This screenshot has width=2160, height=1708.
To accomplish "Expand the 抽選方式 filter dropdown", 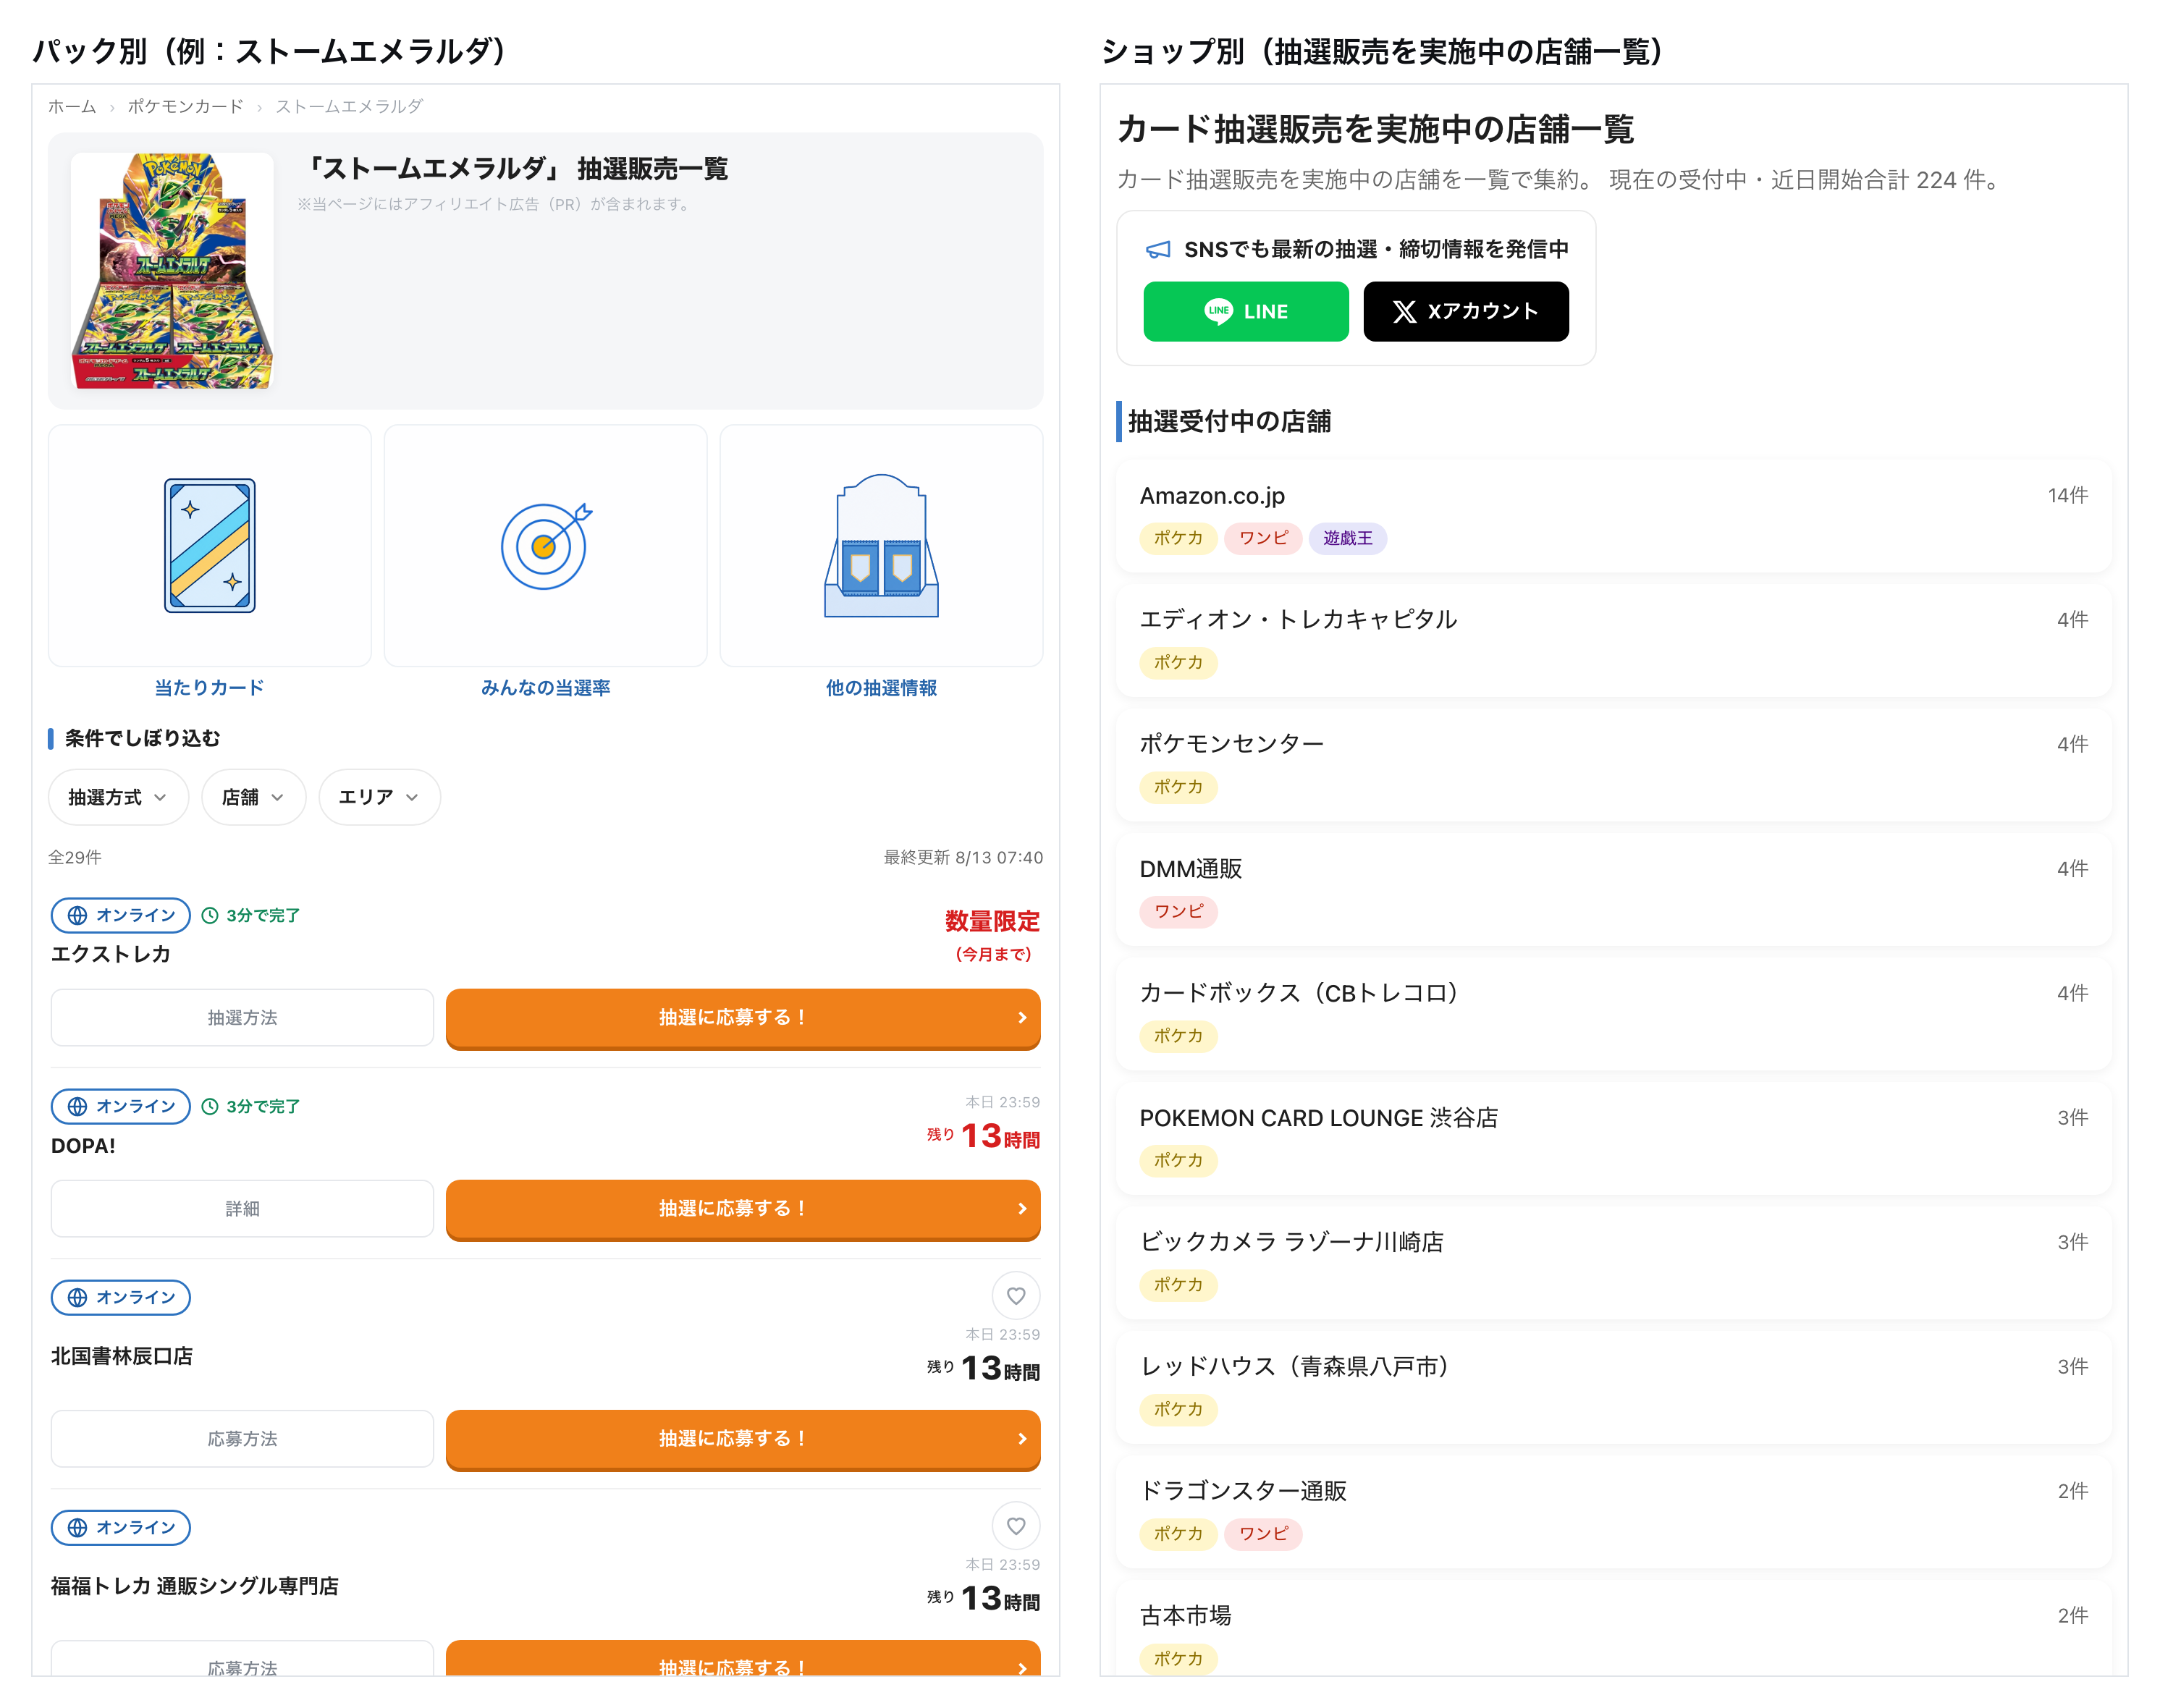I will click(118, 797).
